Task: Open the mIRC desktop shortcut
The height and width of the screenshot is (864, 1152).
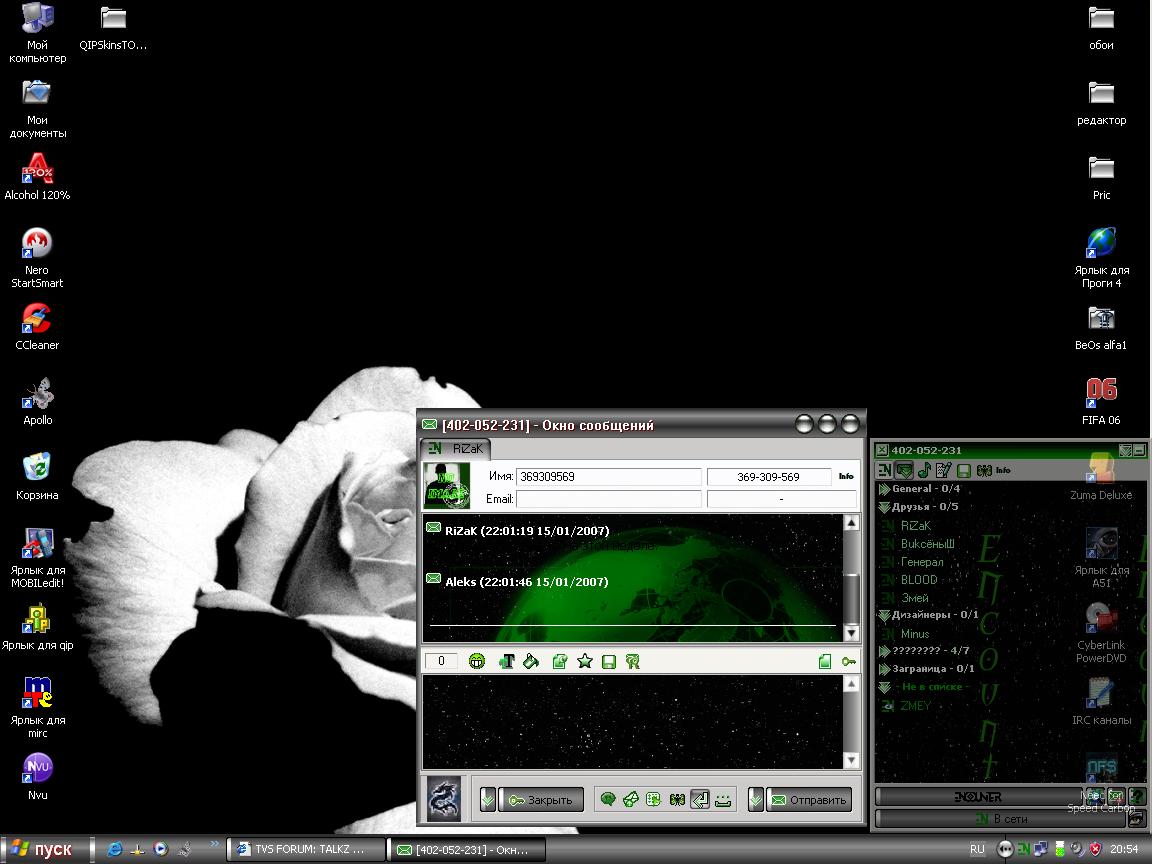Action: tap(37, 692)
